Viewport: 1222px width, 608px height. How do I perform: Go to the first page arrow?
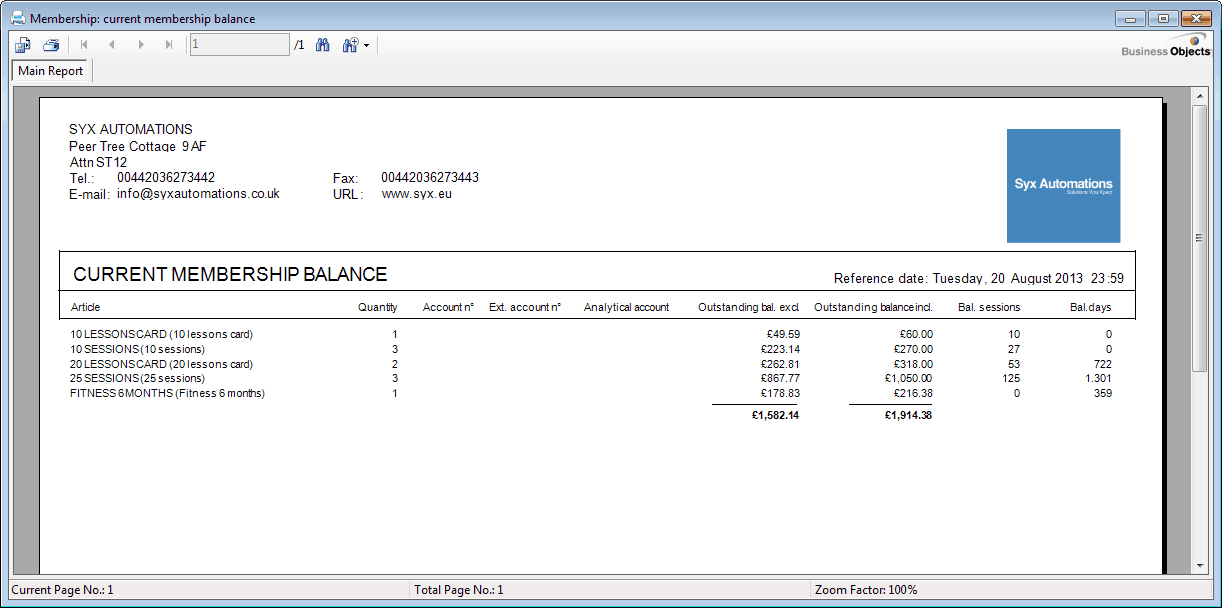pyautogui.click(x=84, y=45)
